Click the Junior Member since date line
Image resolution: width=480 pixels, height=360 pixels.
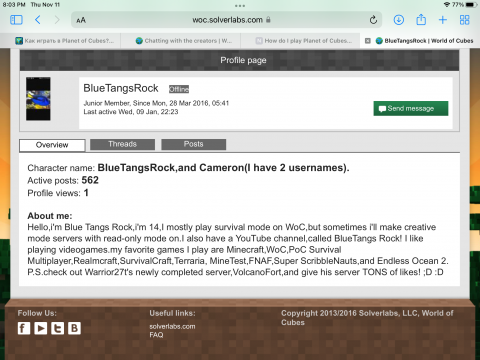tap(156, 103)
